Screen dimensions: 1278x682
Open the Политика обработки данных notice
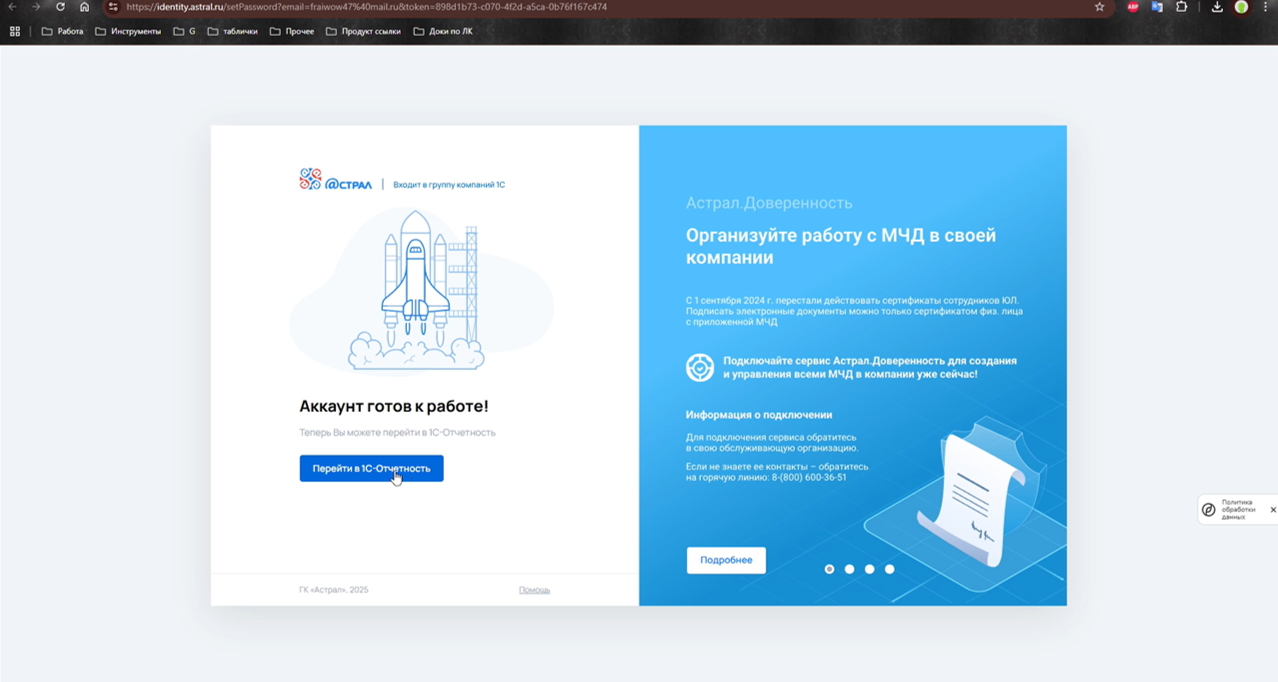pos(1237,510)
